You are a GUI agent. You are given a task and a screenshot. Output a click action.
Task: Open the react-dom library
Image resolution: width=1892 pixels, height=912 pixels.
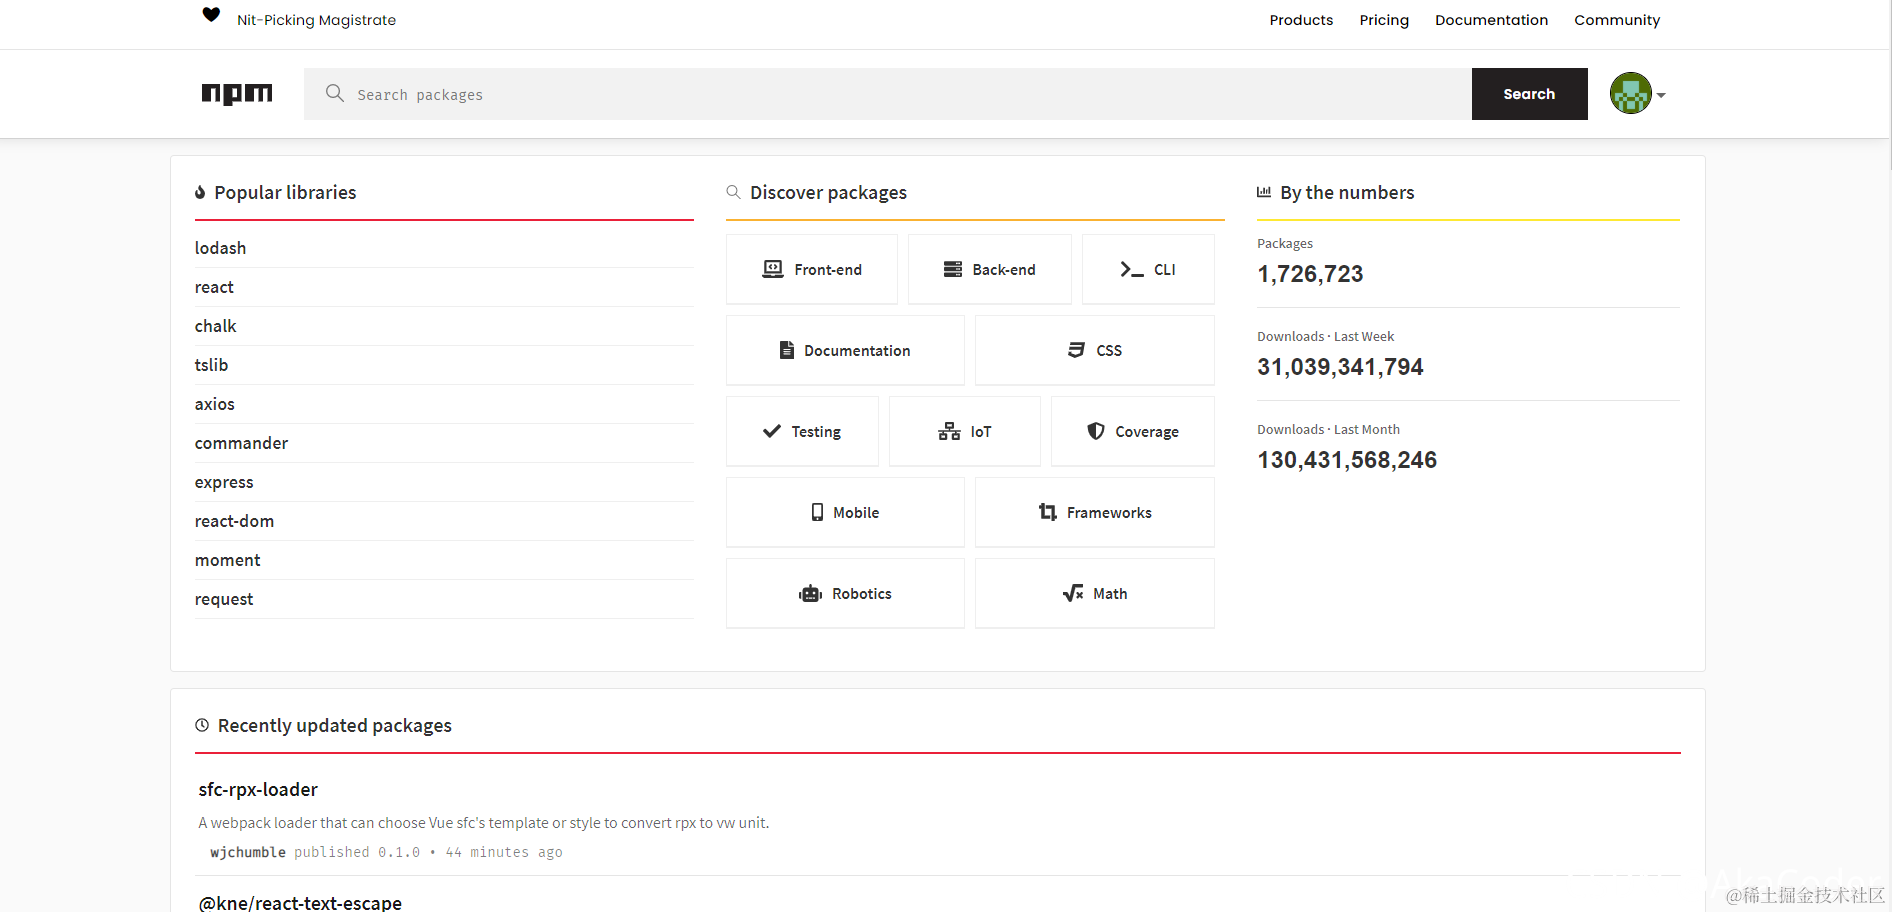click(x=234, y=521)
